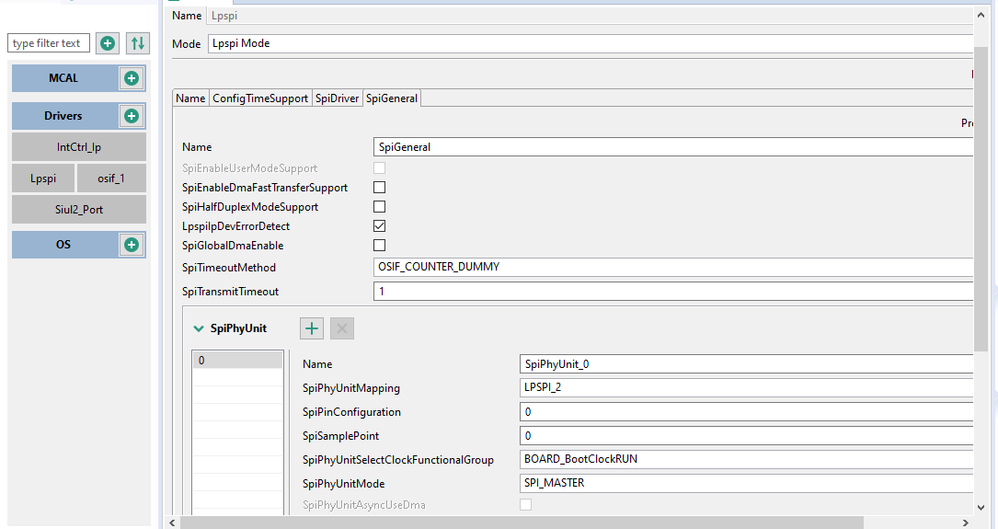This screenshot has width=998, height=529.
Task: Open the SpiPhyUnitMode SPI_MASTER dropdown
Action: tap(746, 483)
